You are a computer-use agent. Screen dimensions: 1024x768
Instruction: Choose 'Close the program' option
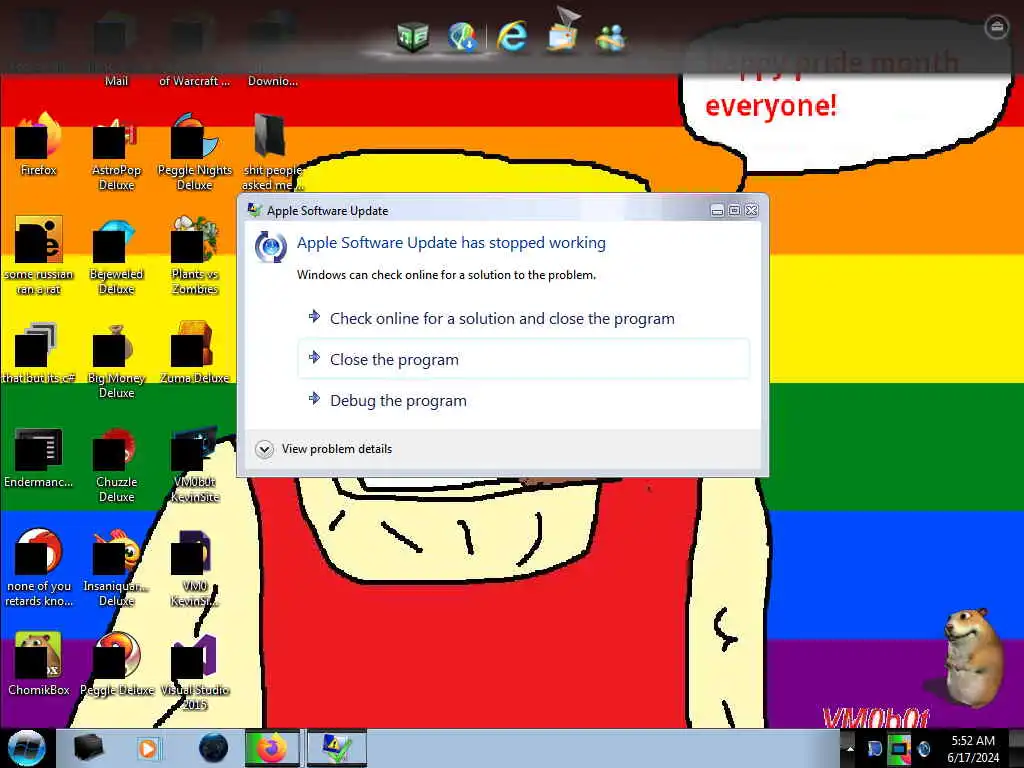[x=523, y=359]
